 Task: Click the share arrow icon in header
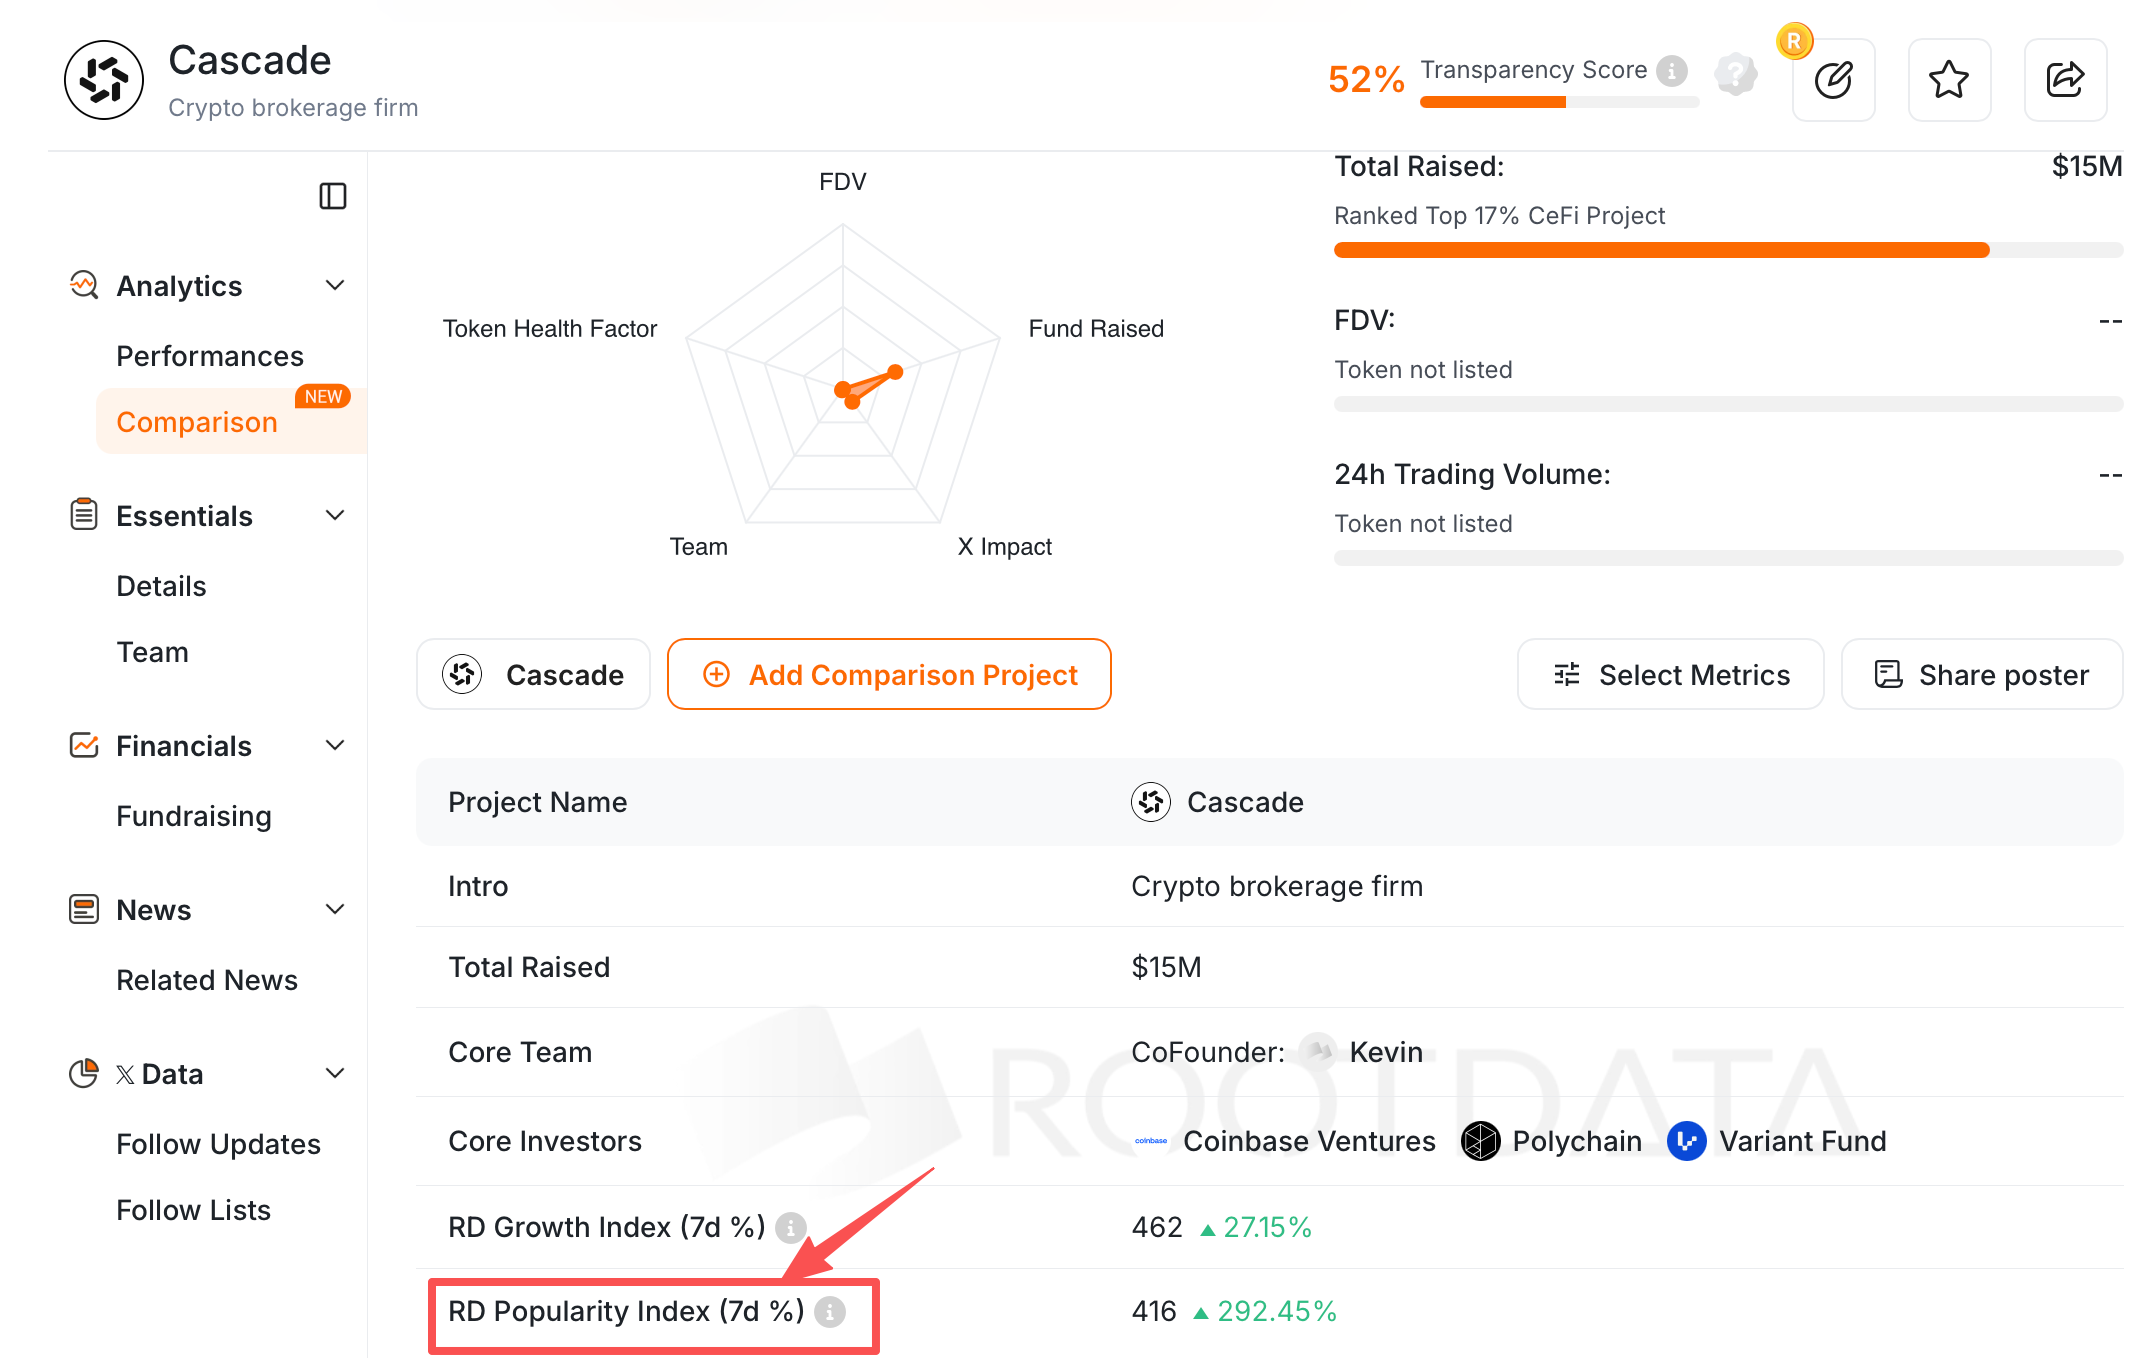point(2065,80)
